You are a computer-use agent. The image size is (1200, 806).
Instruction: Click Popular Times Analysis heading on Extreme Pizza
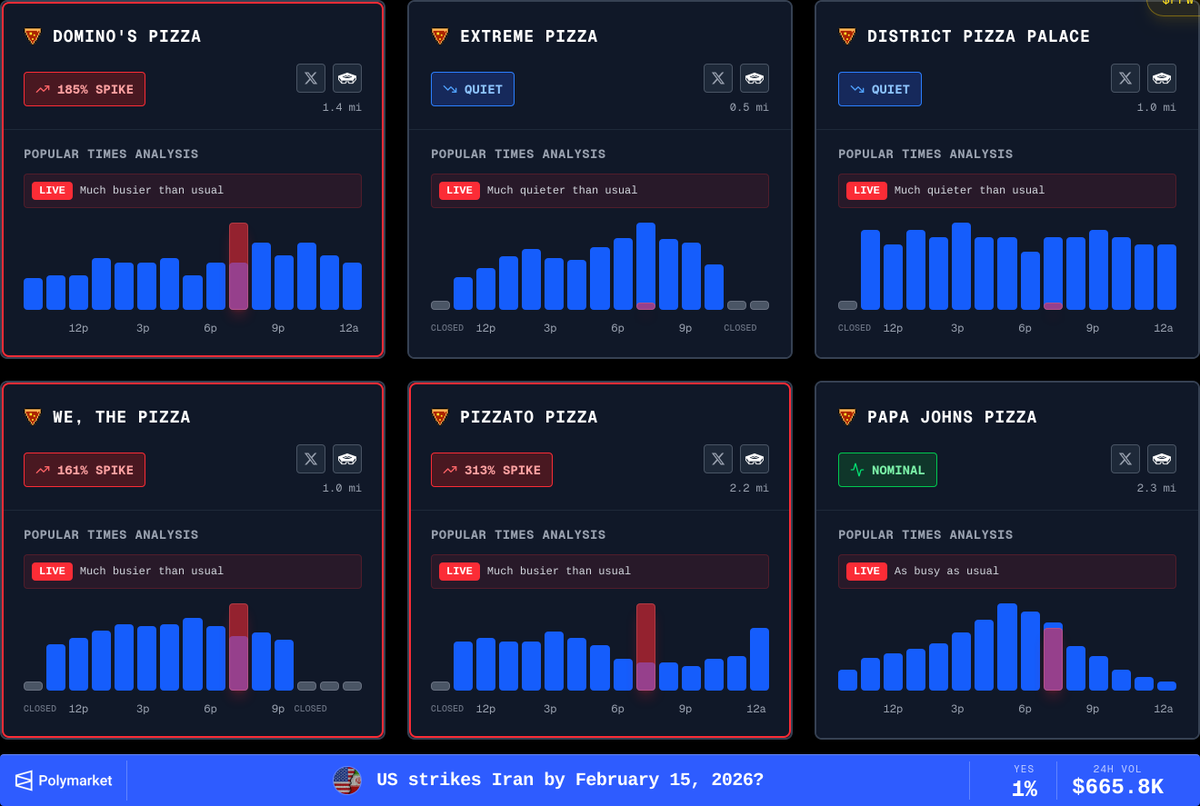(x=518, y=154)
